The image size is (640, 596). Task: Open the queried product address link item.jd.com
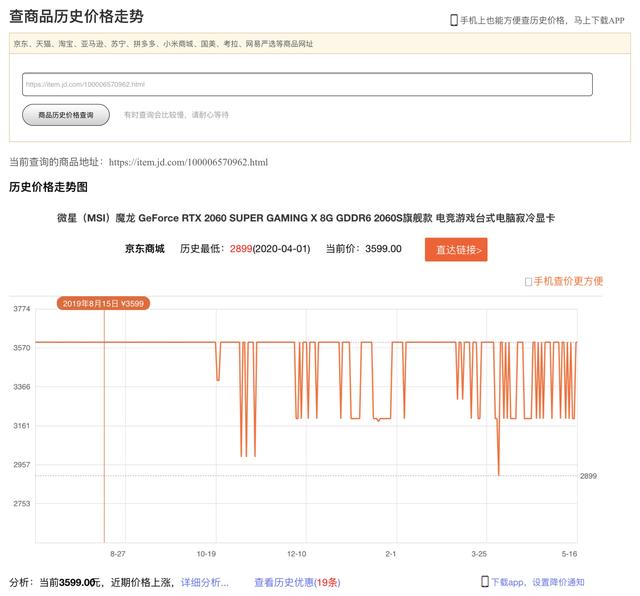pos(188,162)
